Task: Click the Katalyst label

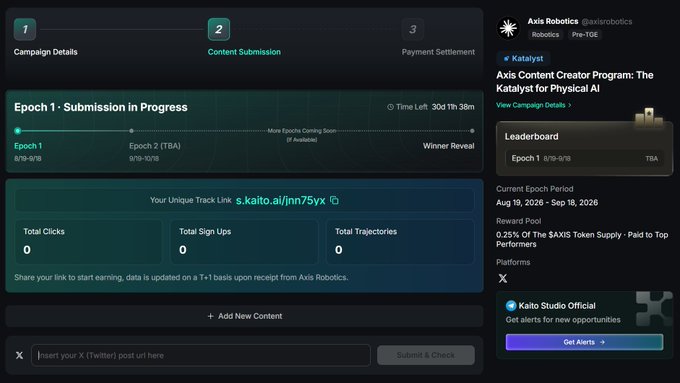Action: [527, 59]
